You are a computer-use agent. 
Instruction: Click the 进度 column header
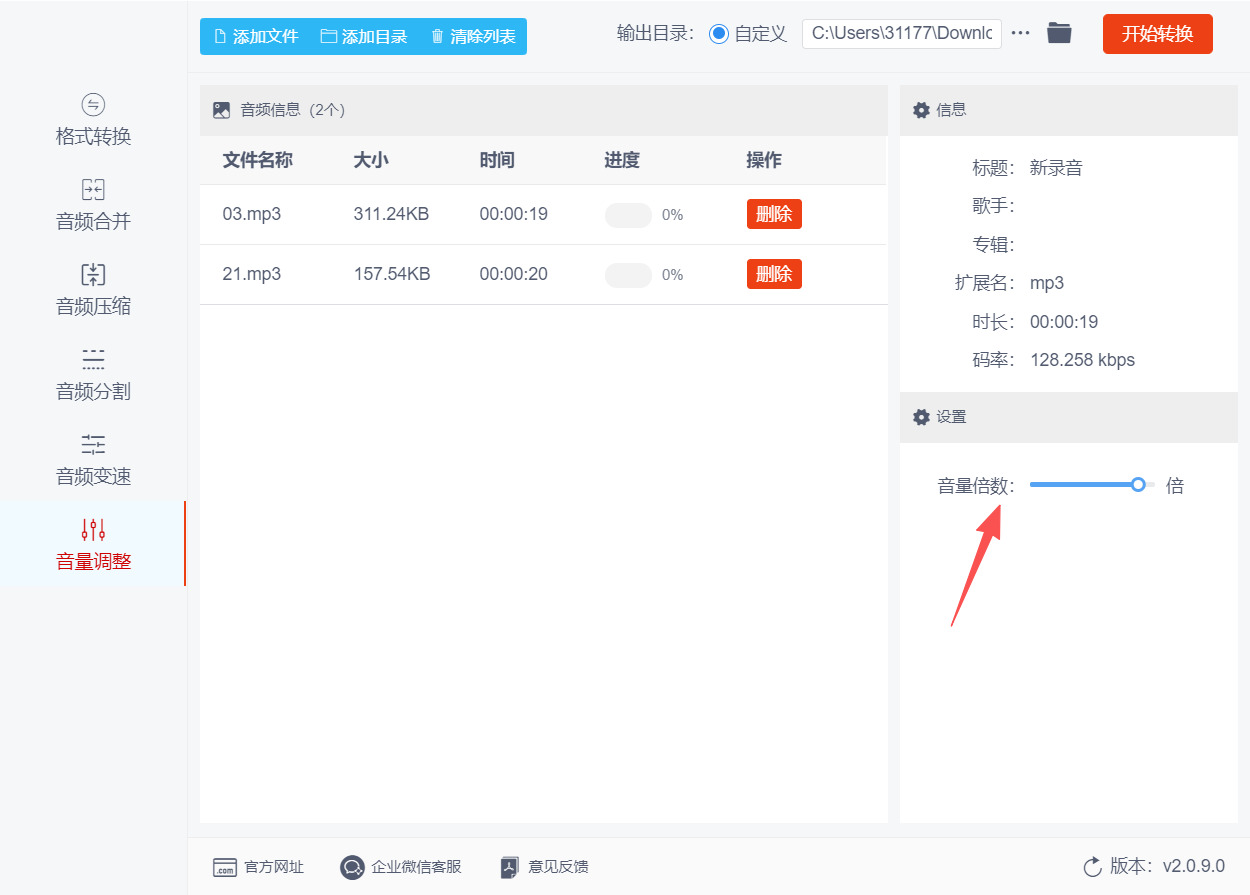coord(622,160)
